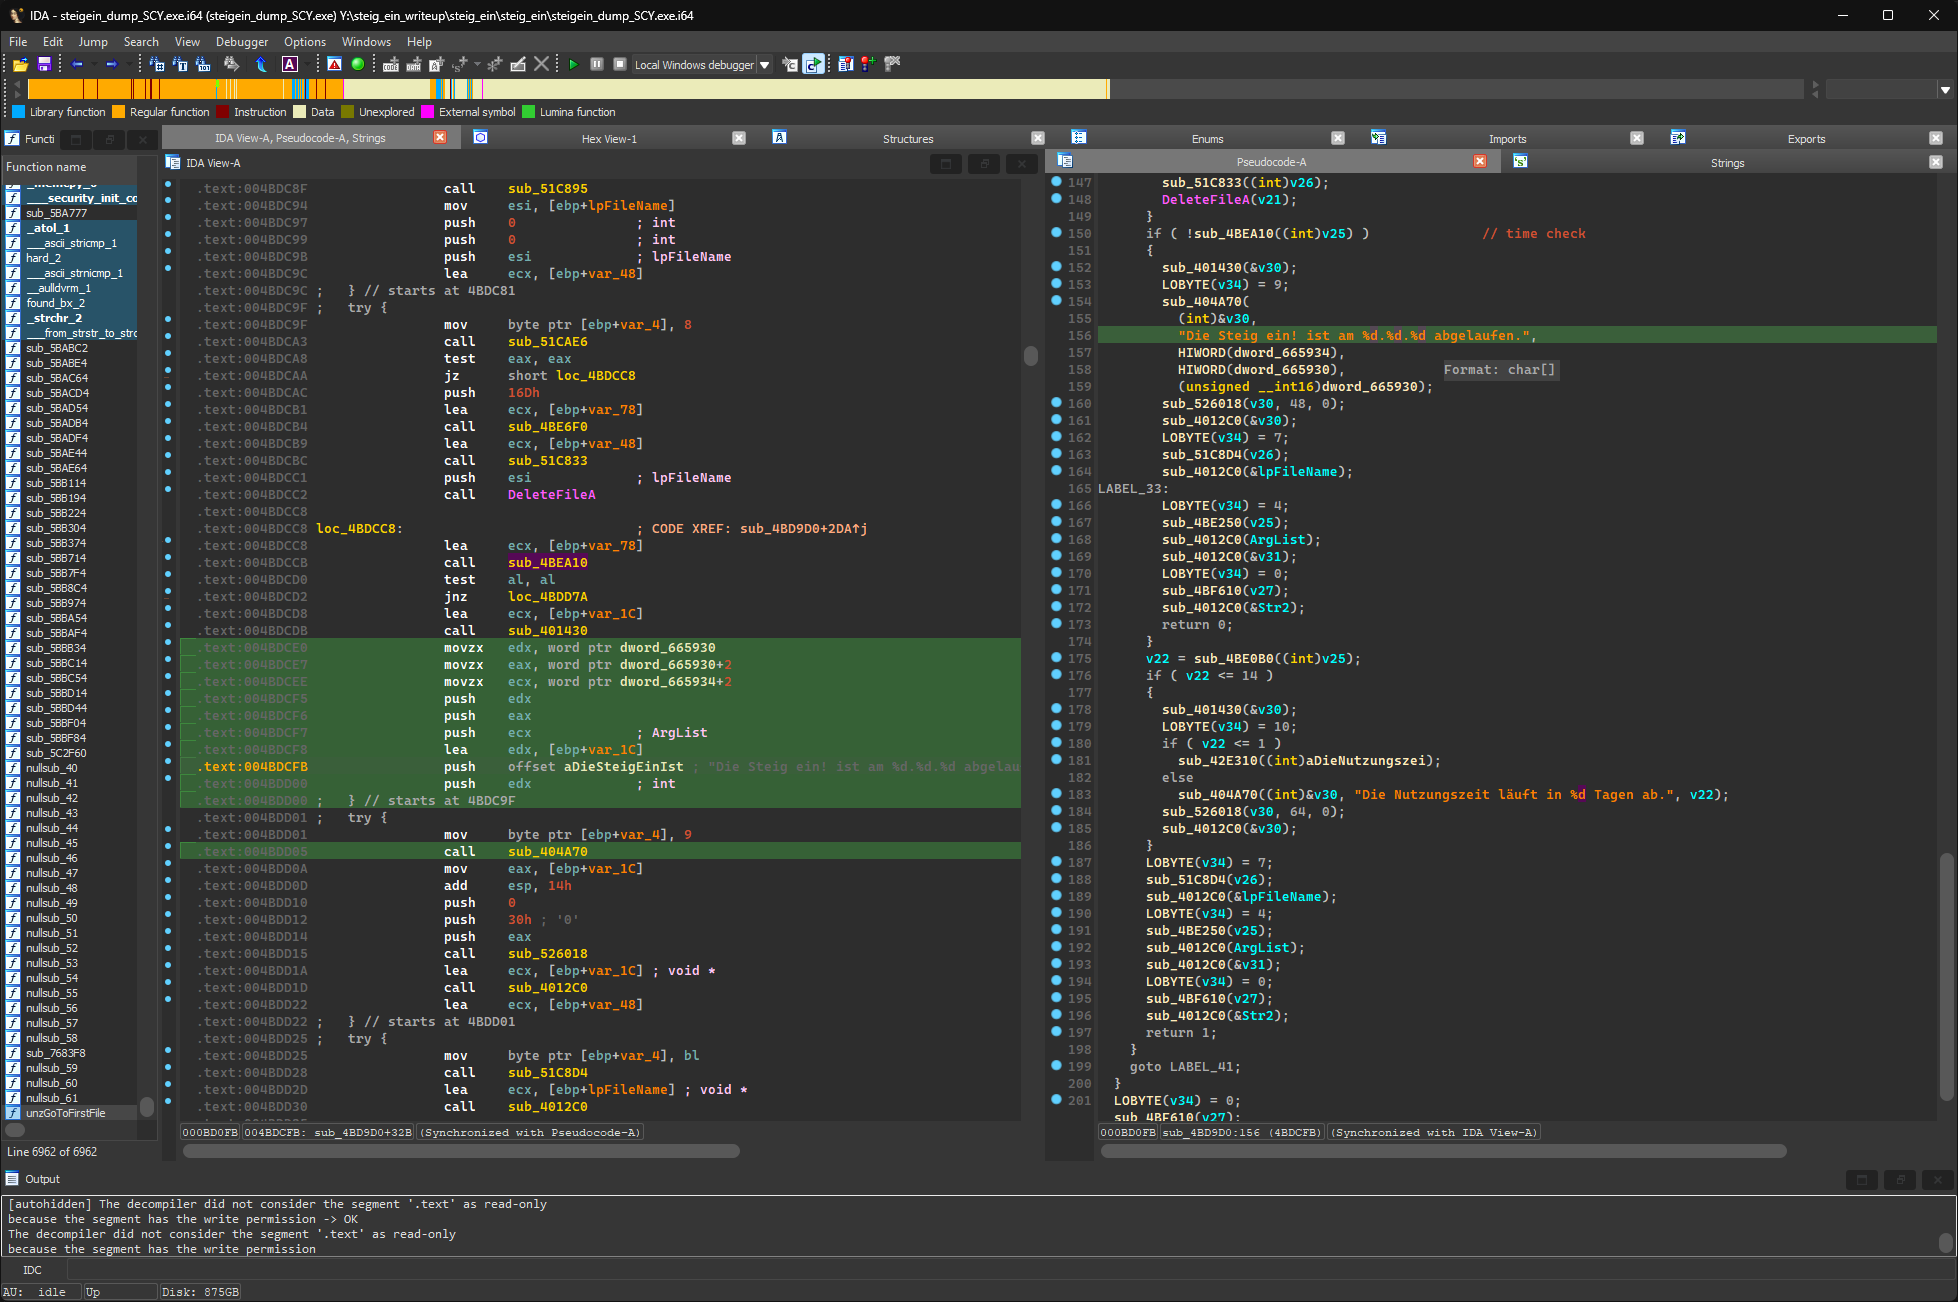The image size is (1958, 1302).
Task: Click the X cancel toolbar icon
Action: click(x=541, y=64)
